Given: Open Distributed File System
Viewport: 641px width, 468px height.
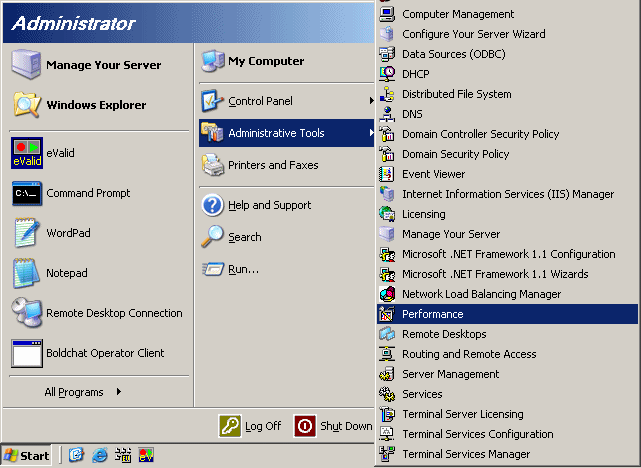Looking at the screenshot, I should (507, 94).
